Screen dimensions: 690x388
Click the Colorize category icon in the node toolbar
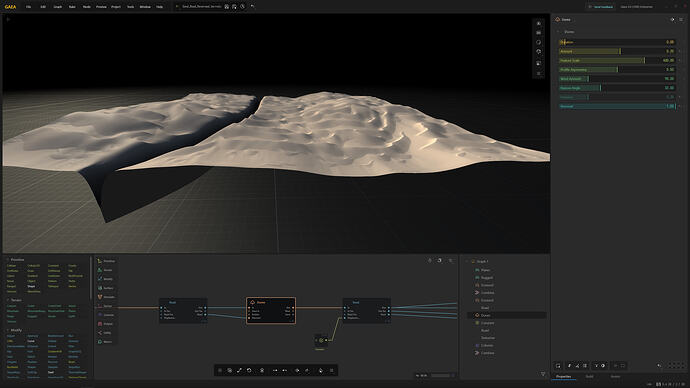[100, 315]
